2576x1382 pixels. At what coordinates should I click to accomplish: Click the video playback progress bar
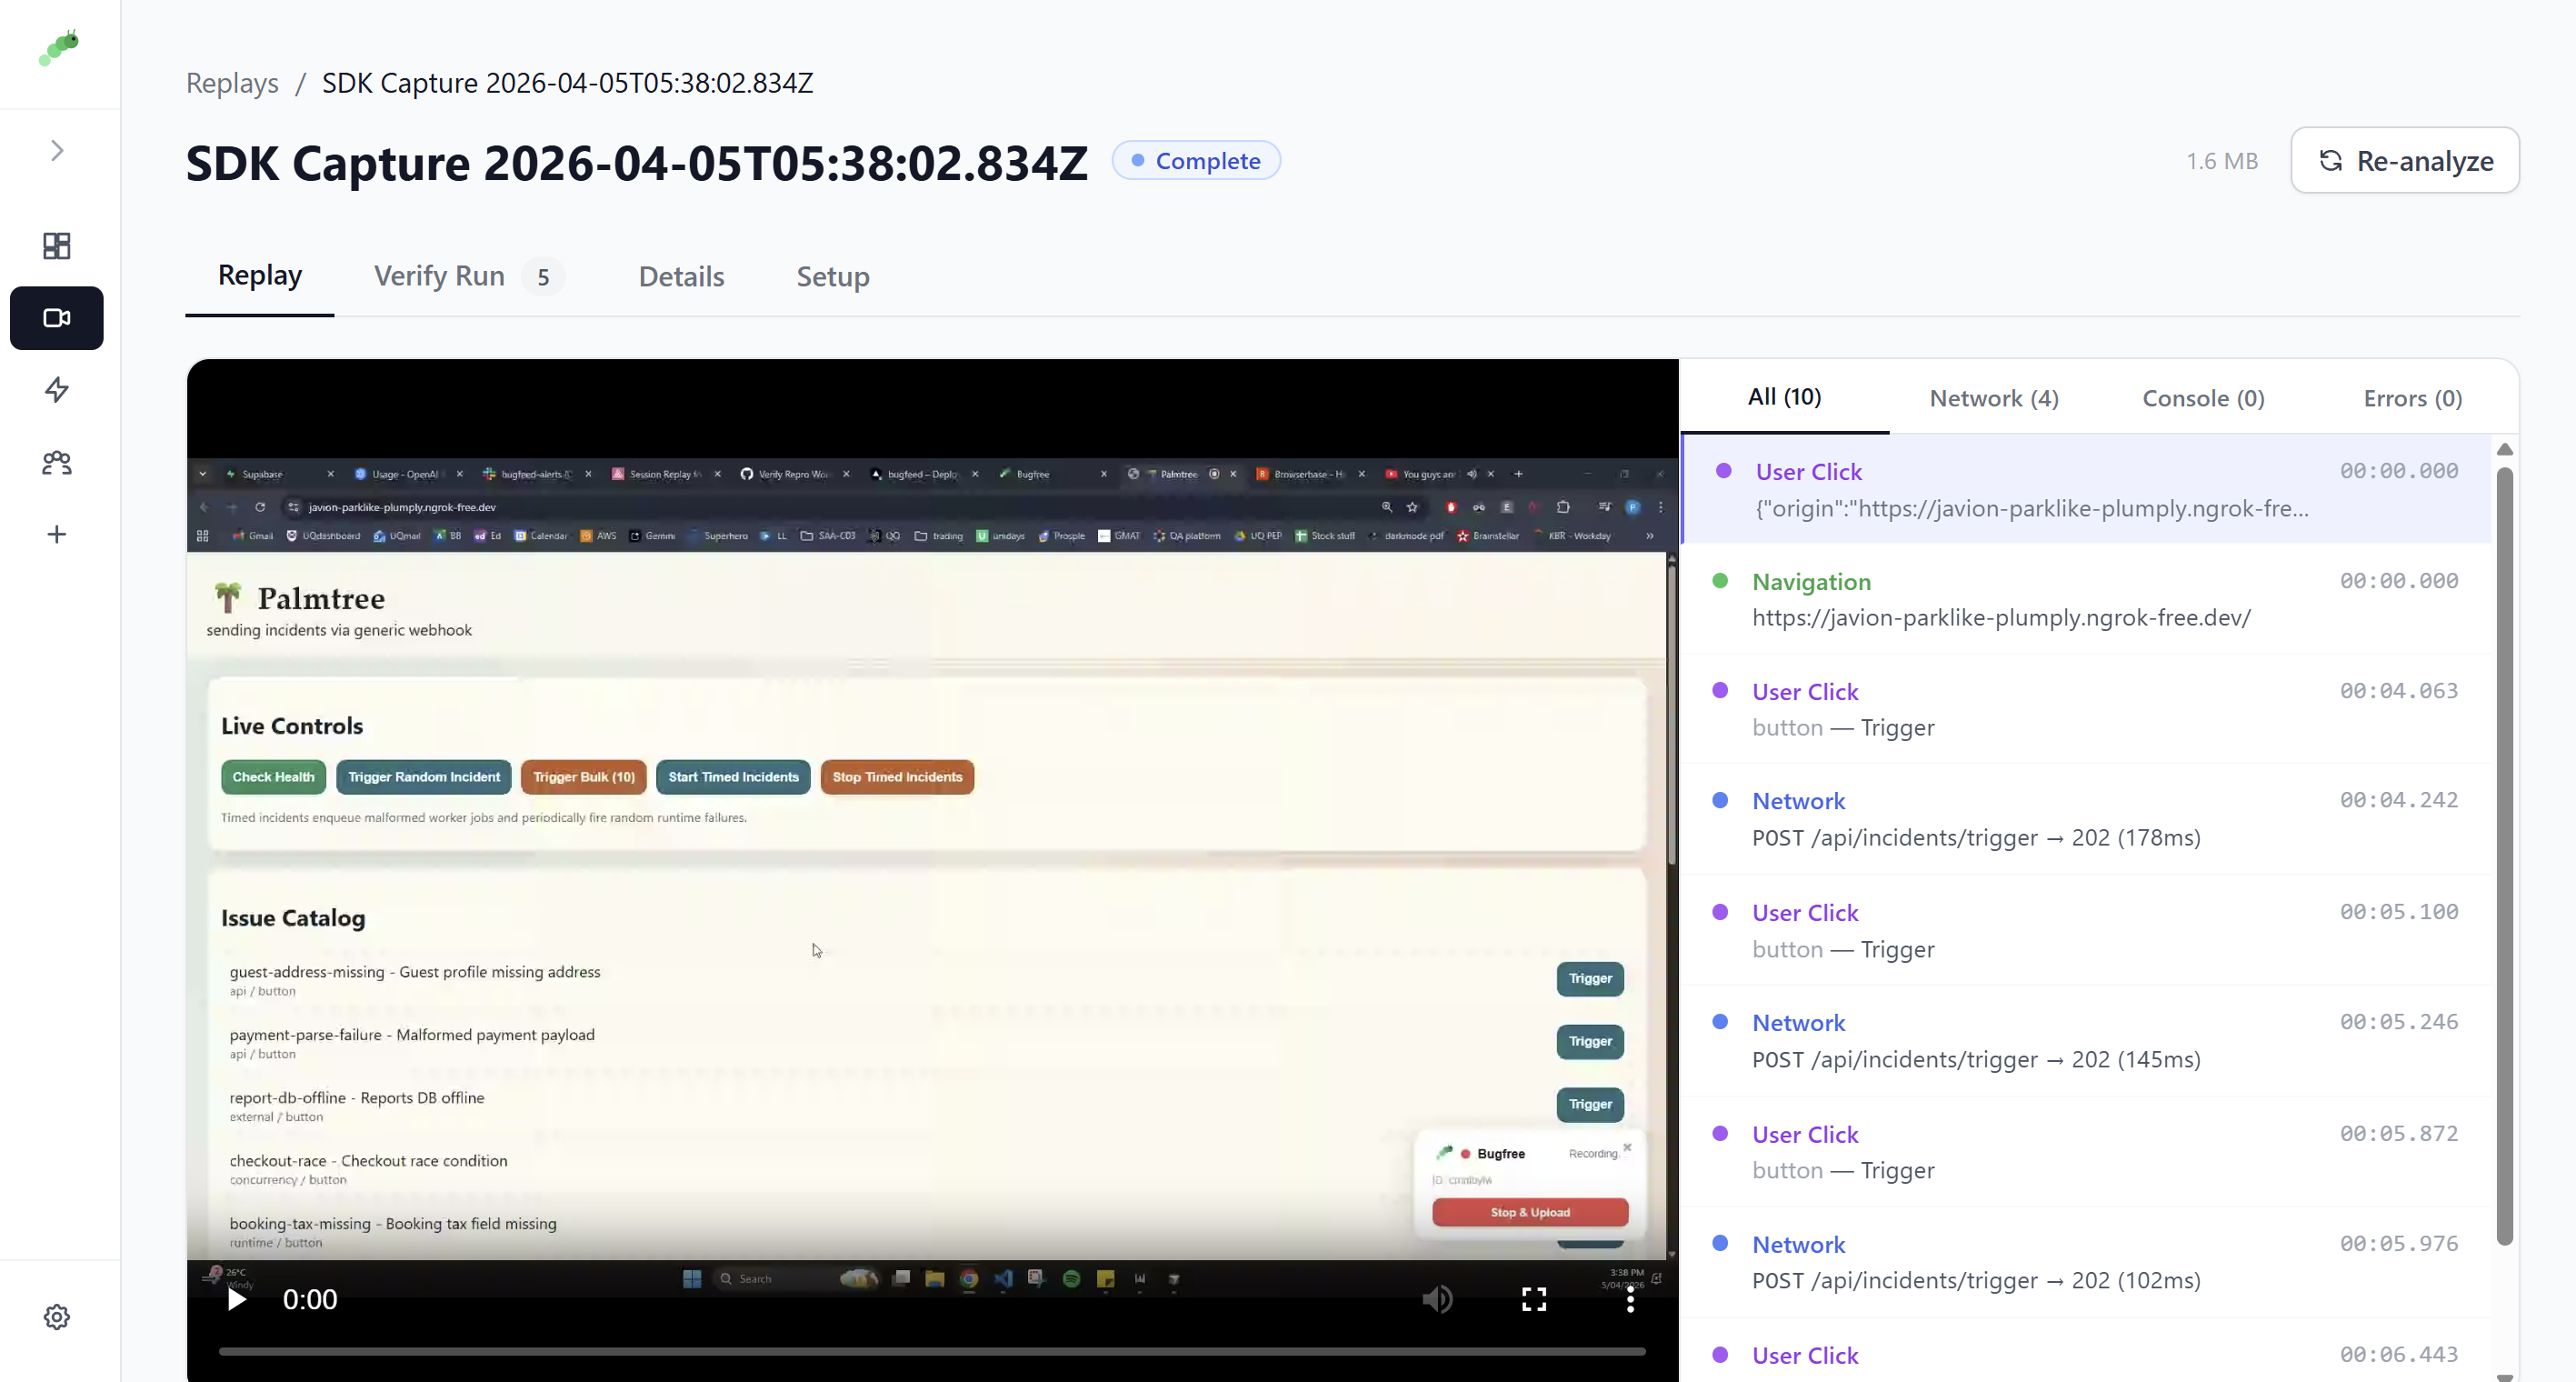point(930,1353)
